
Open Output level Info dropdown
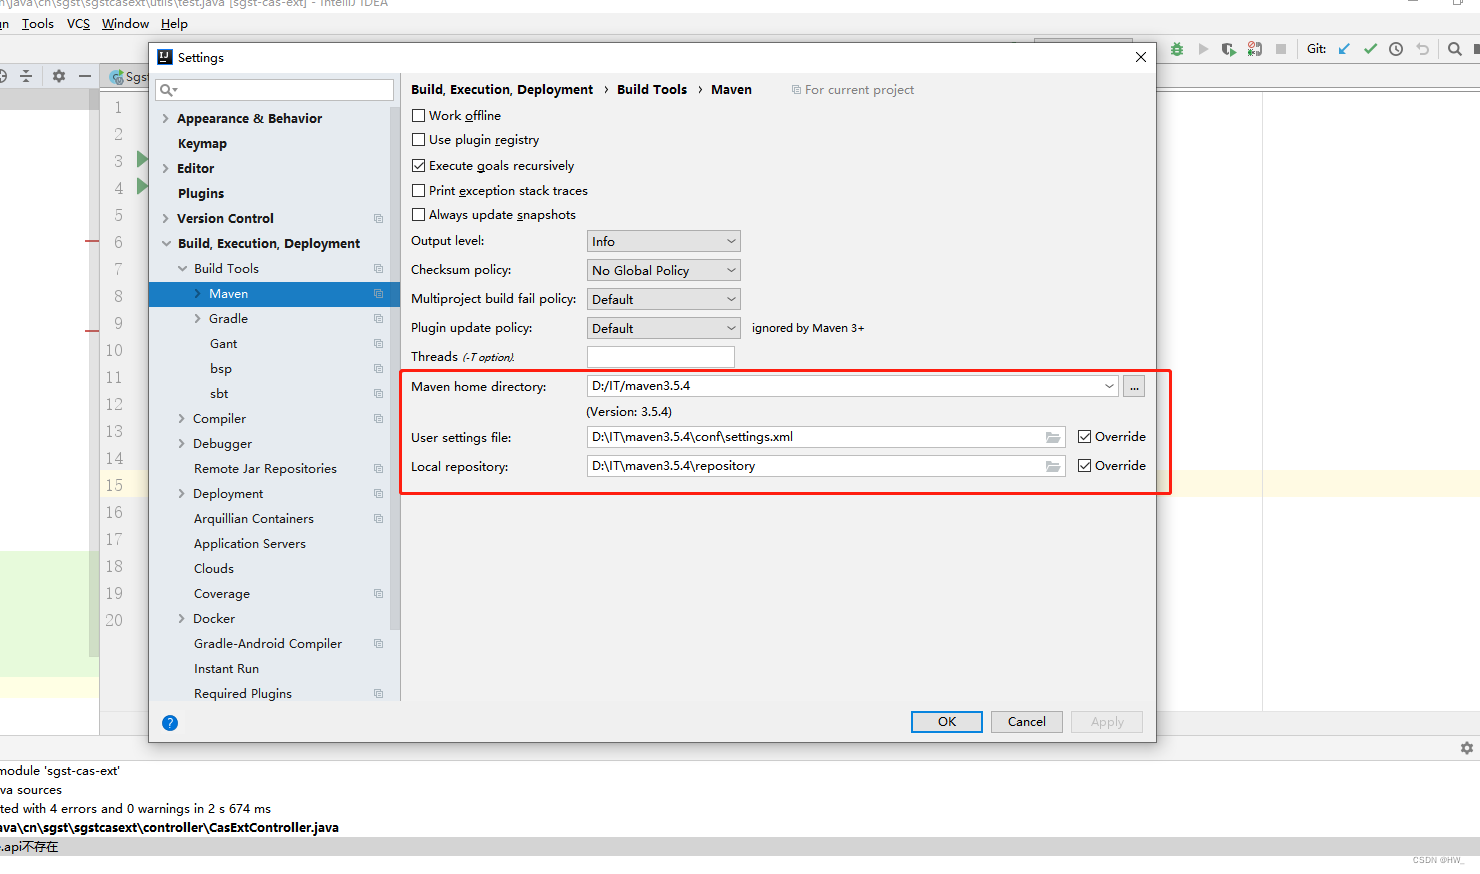(664, 241)
